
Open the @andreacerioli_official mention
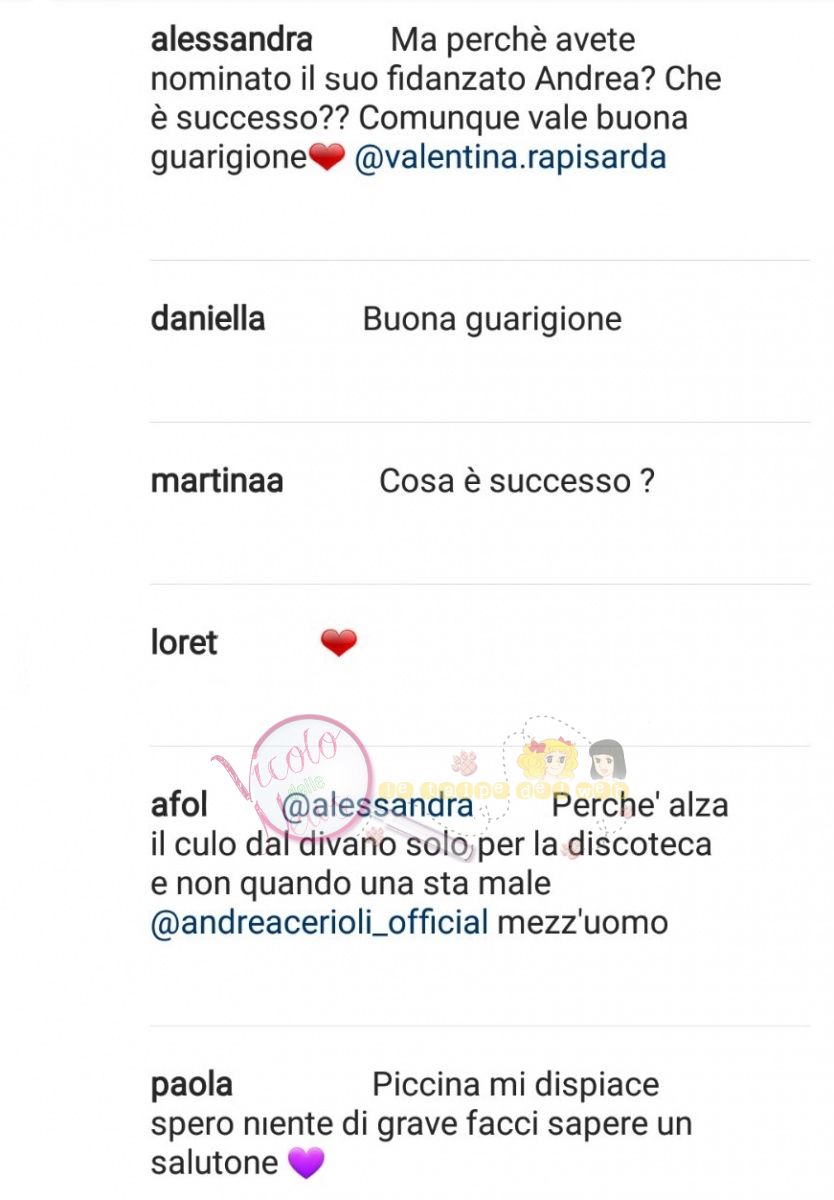click(319, 922)
